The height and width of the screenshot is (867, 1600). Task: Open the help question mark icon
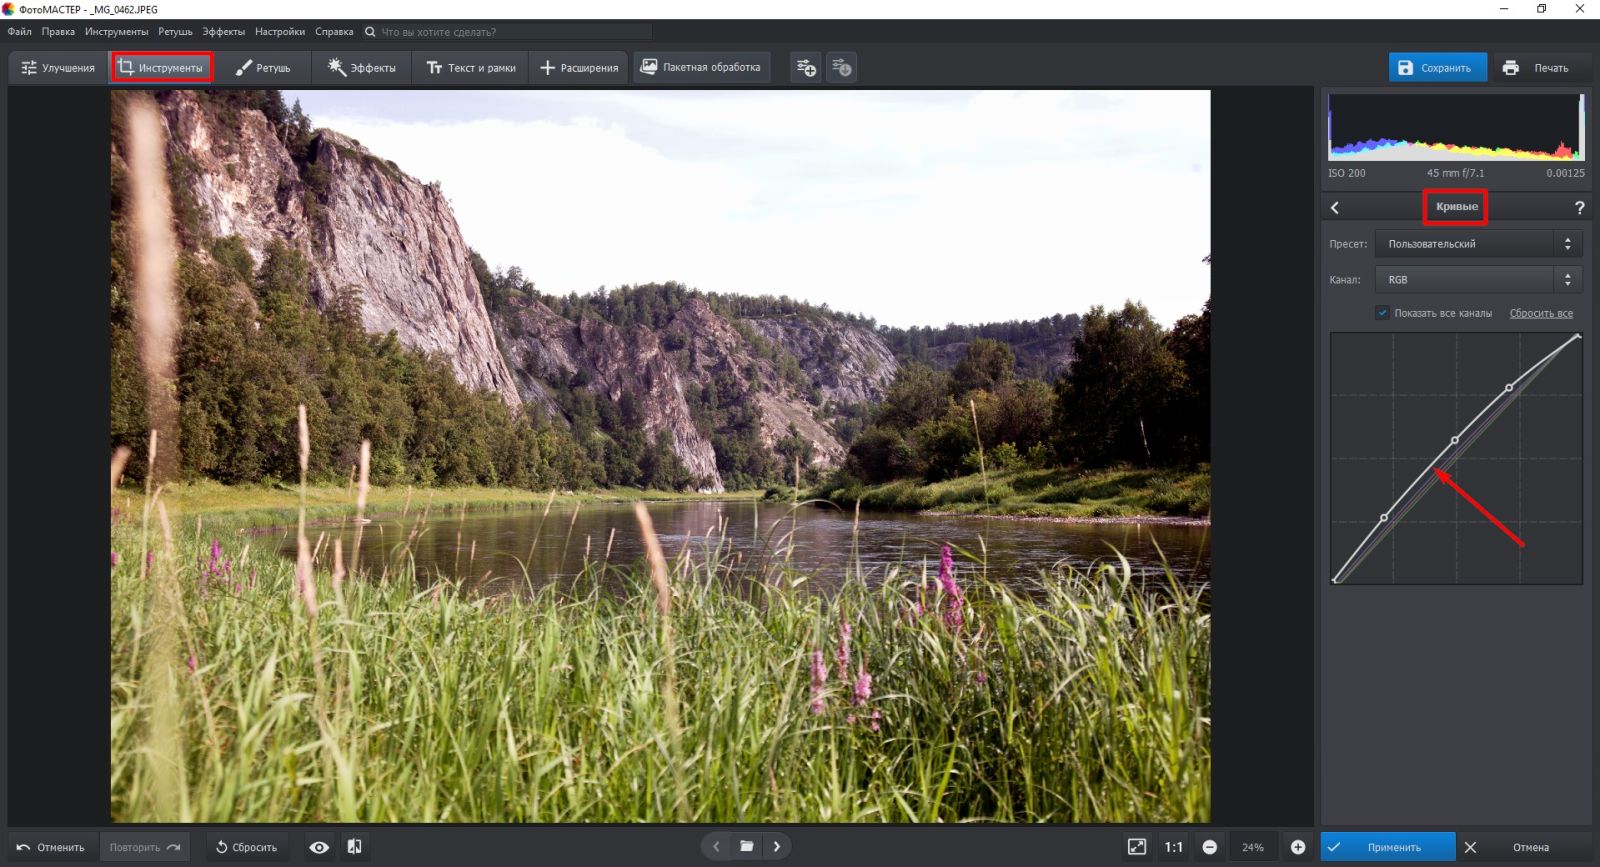1579,208
